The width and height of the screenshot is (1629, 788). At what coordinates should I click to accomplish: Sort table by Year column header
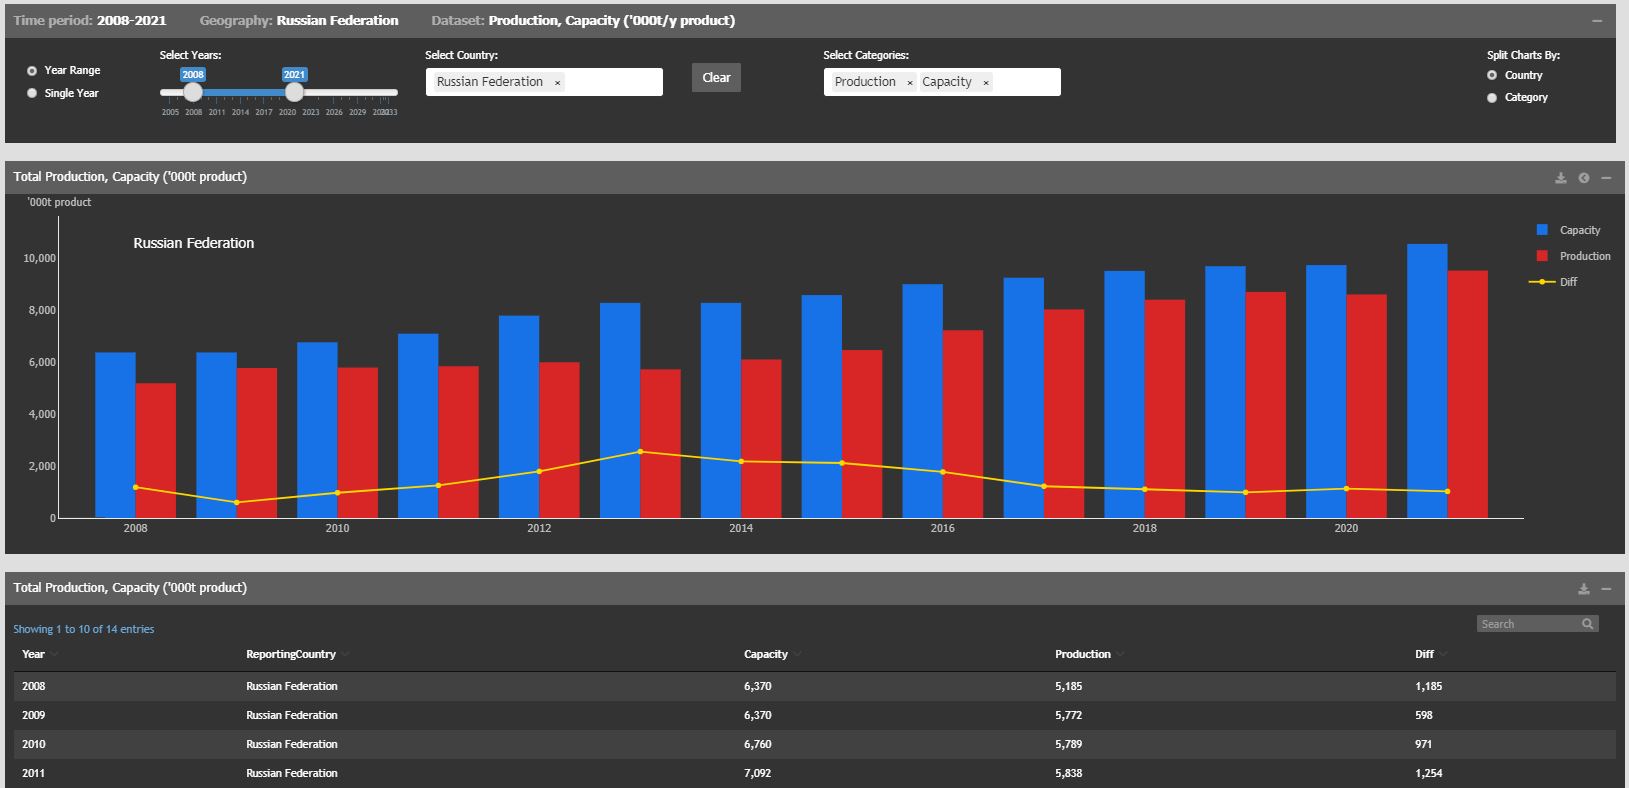click(x=34, y=654)
